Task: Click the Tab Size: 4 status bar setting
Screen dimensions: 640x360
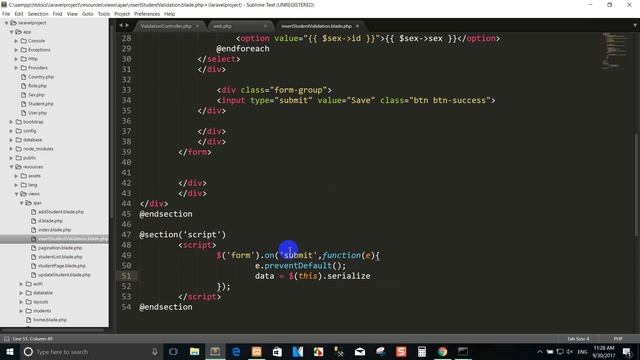Action: [578, 339]
